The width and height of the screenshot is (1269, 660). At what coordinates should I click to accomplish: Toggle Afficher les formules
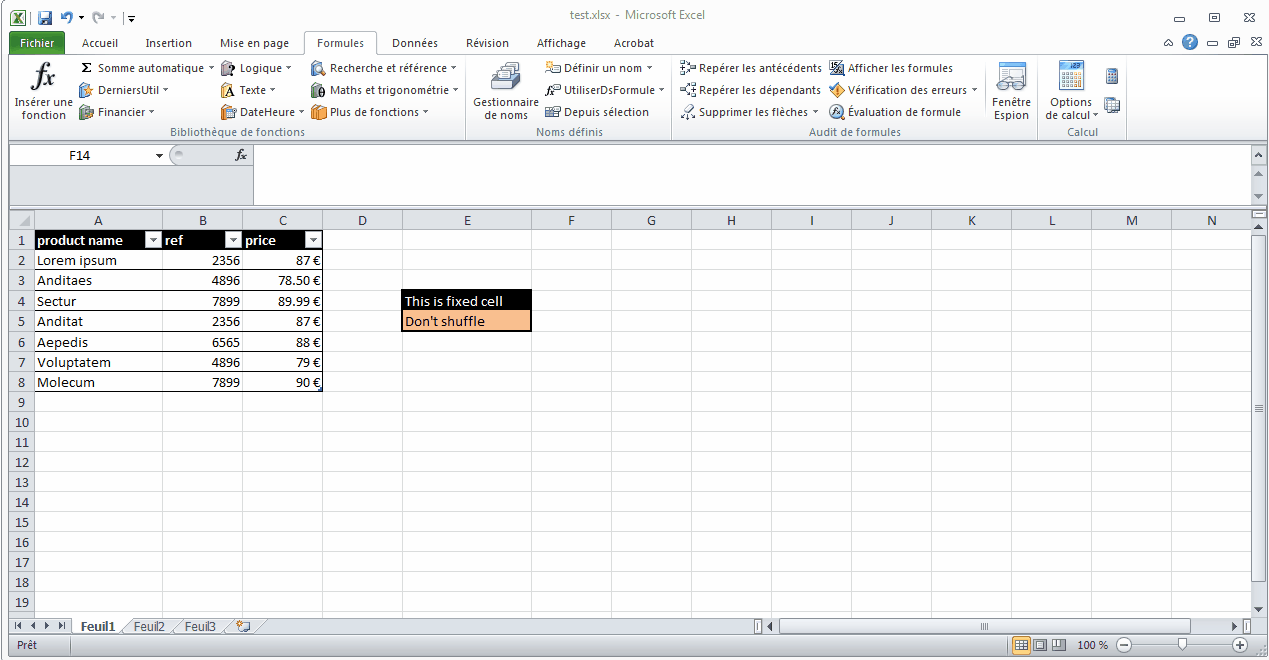(x=891, y=68)
